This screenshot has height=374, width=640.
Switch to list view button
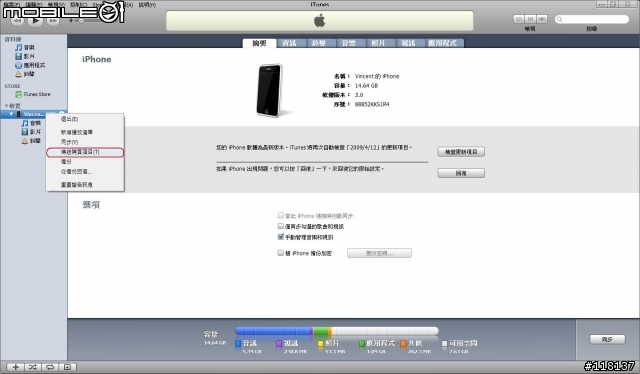518,19
